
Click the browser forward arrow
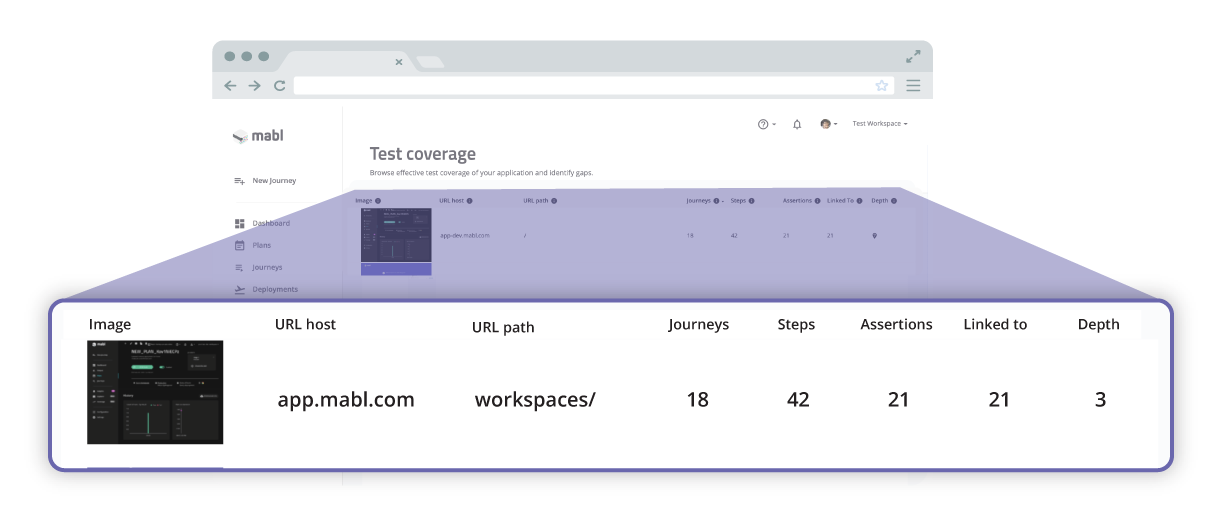tap(254, 86)
